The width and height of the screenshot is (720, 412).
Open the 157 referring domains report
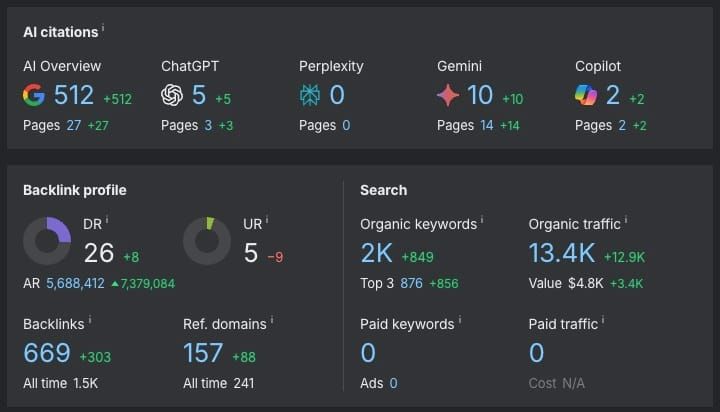click(204, 353)
